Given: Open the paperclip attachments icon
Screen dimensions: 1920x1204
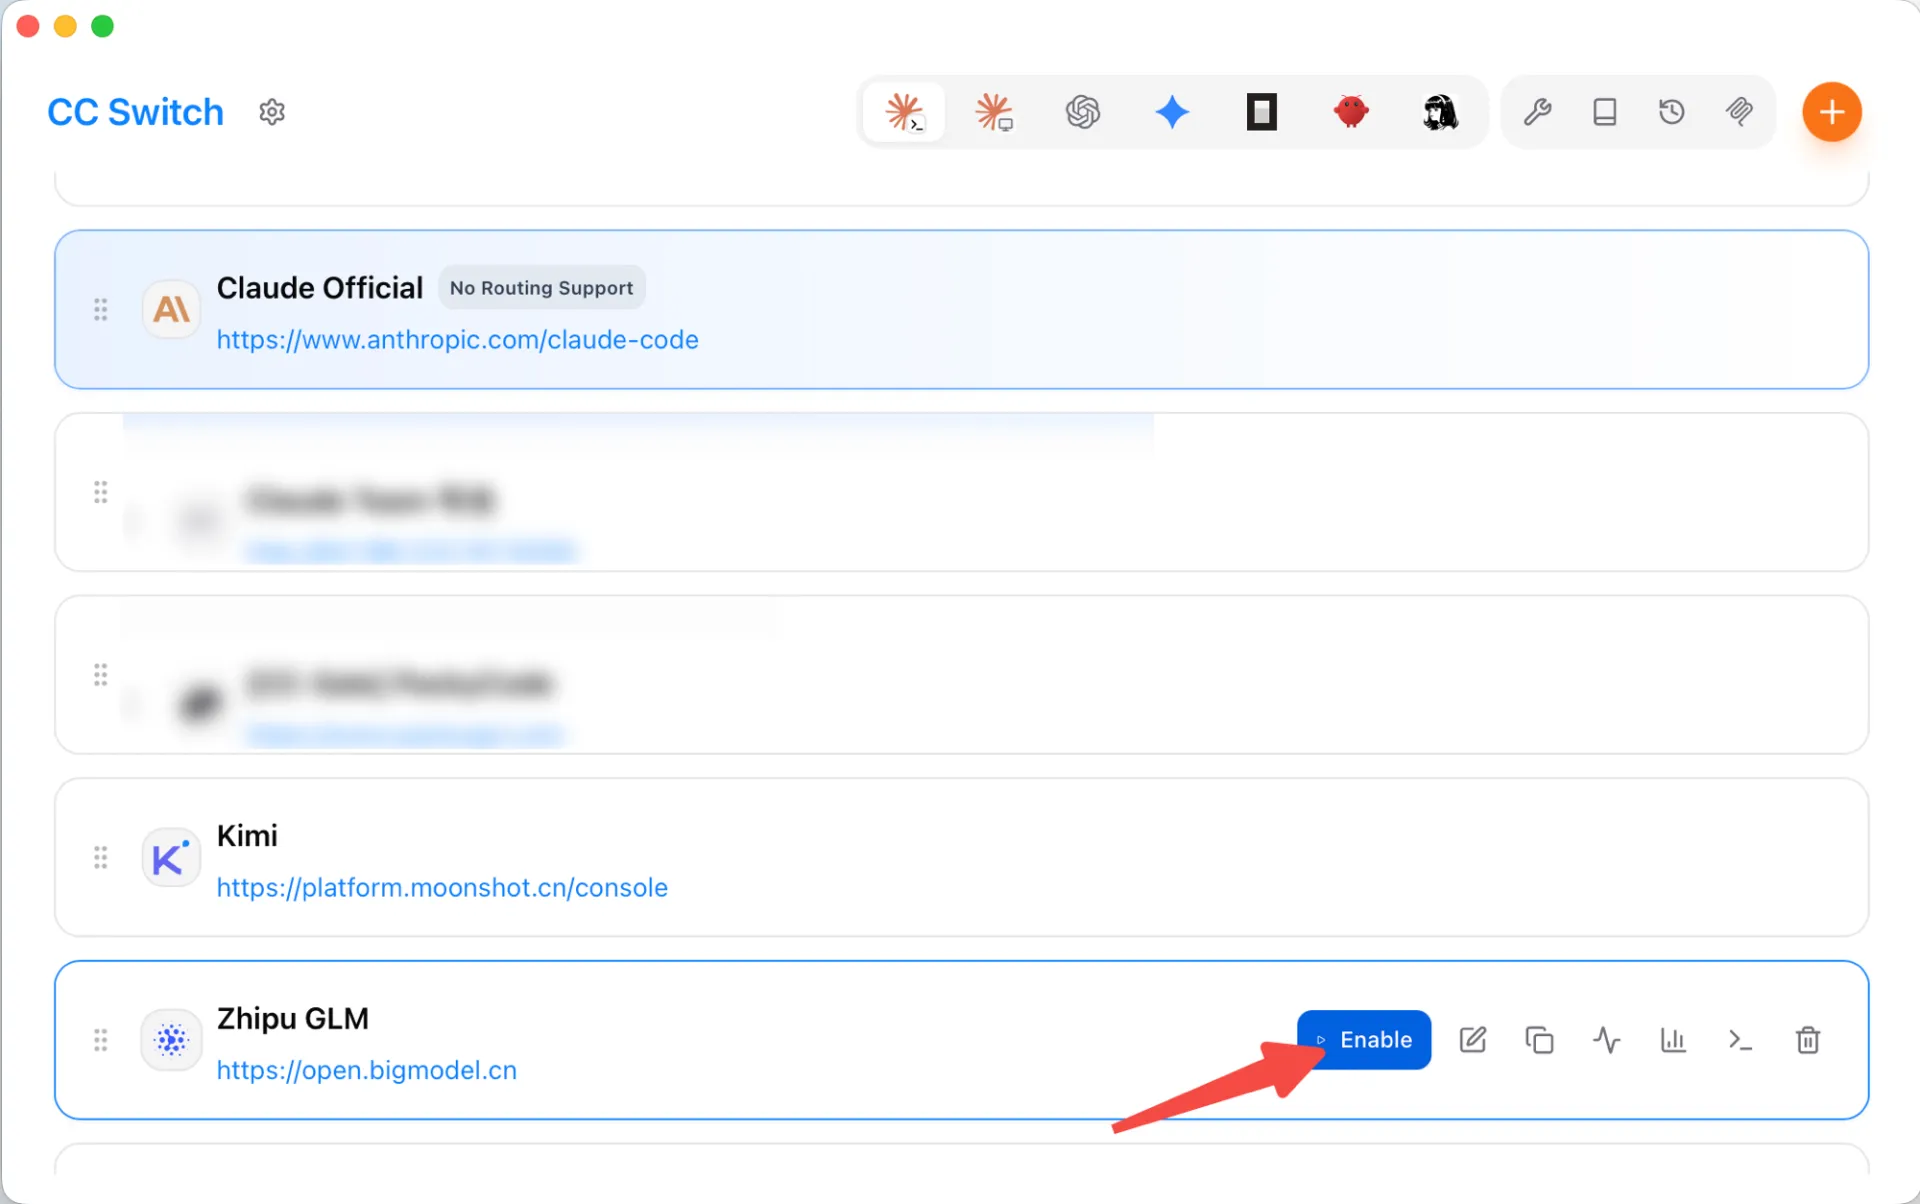Looking at the screenshot, I should click(x=1740, y=112).
